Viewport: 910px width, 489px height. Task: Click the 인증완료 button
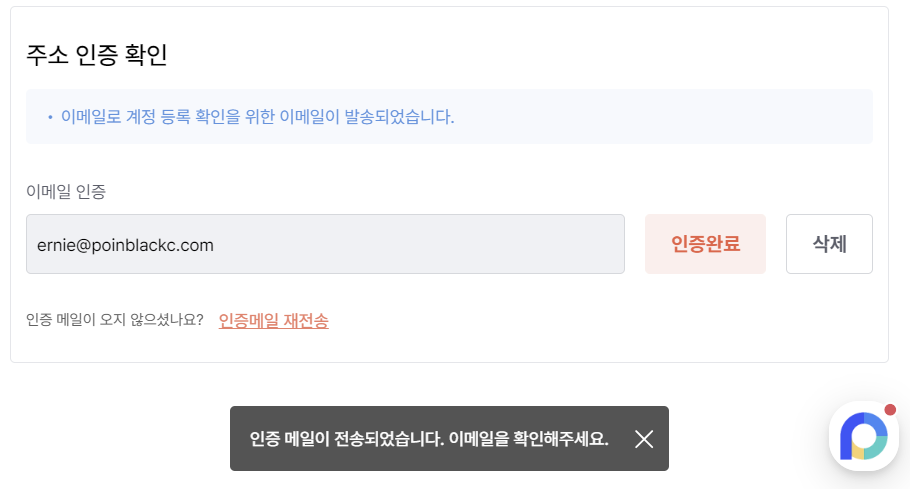[705, 244]
